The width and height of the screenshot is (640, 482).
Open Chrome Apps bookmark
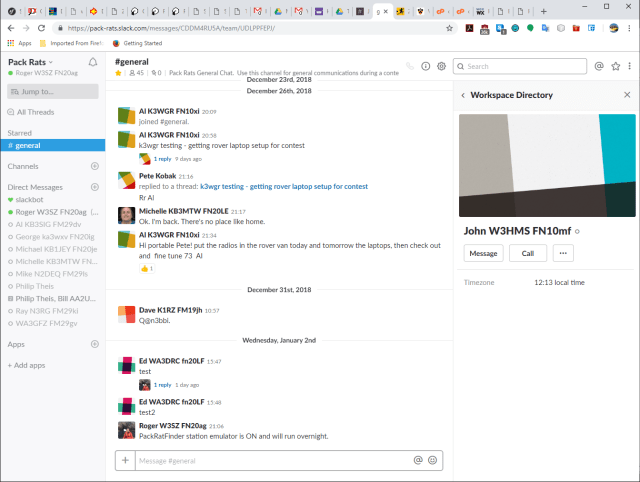coord(20,43)
